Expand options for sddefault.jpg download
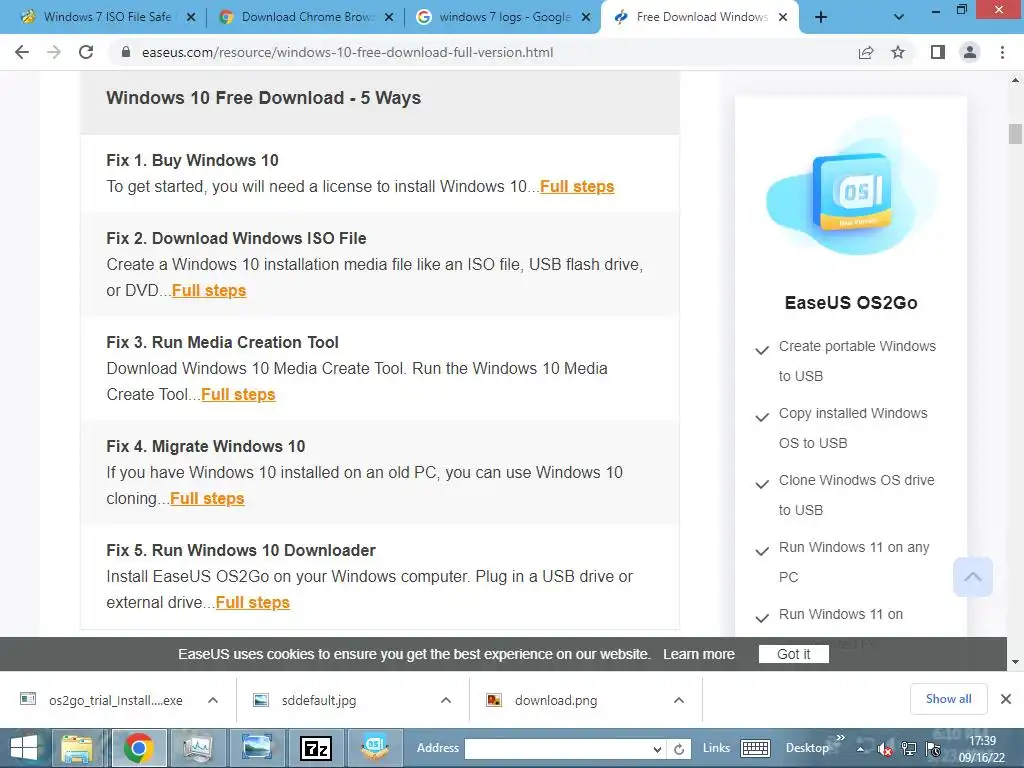The height and width of the screenshot is (768, 1024). (x=446, y=700)
